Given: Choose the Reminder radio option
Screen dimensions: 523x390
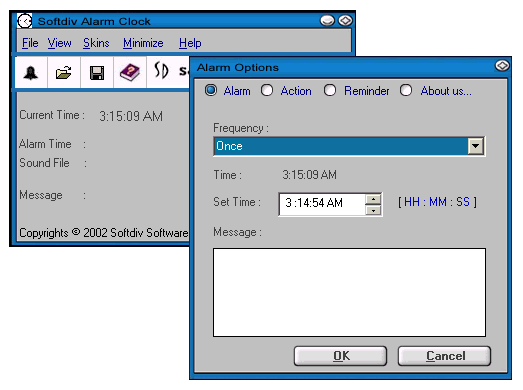Looking at the screenshot, I should click(330, 90).
